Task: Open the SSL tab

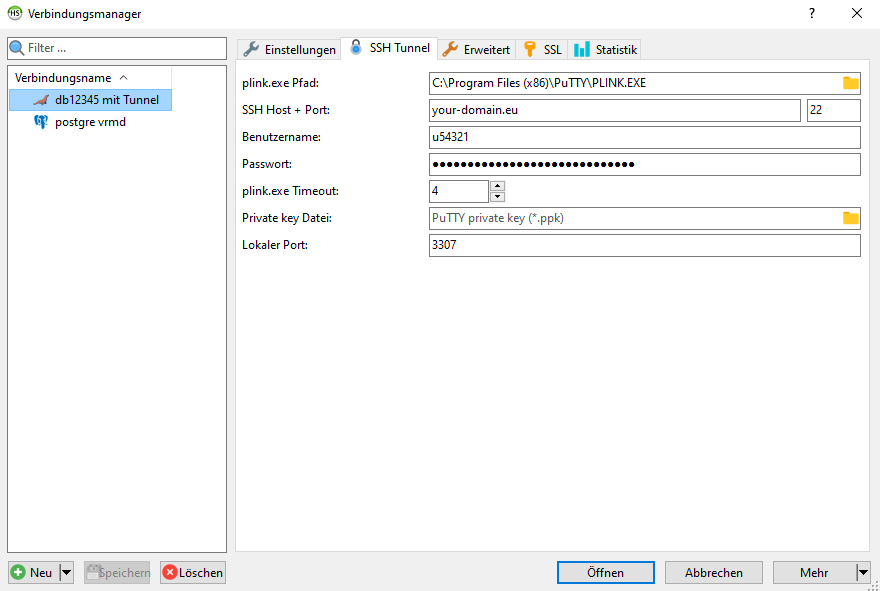Action: tap(542, 49)
